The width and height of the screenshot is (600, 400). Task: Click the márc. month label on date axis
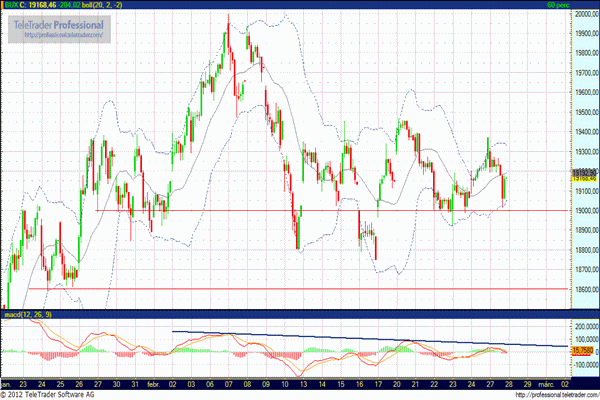pyautogui.click(x=545, y=384)
